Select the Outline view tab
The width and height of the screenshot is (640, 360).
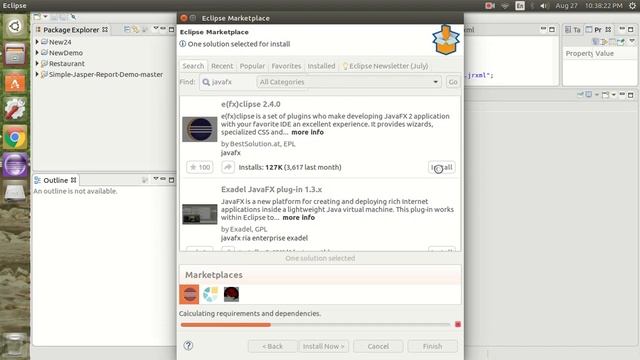56,180
